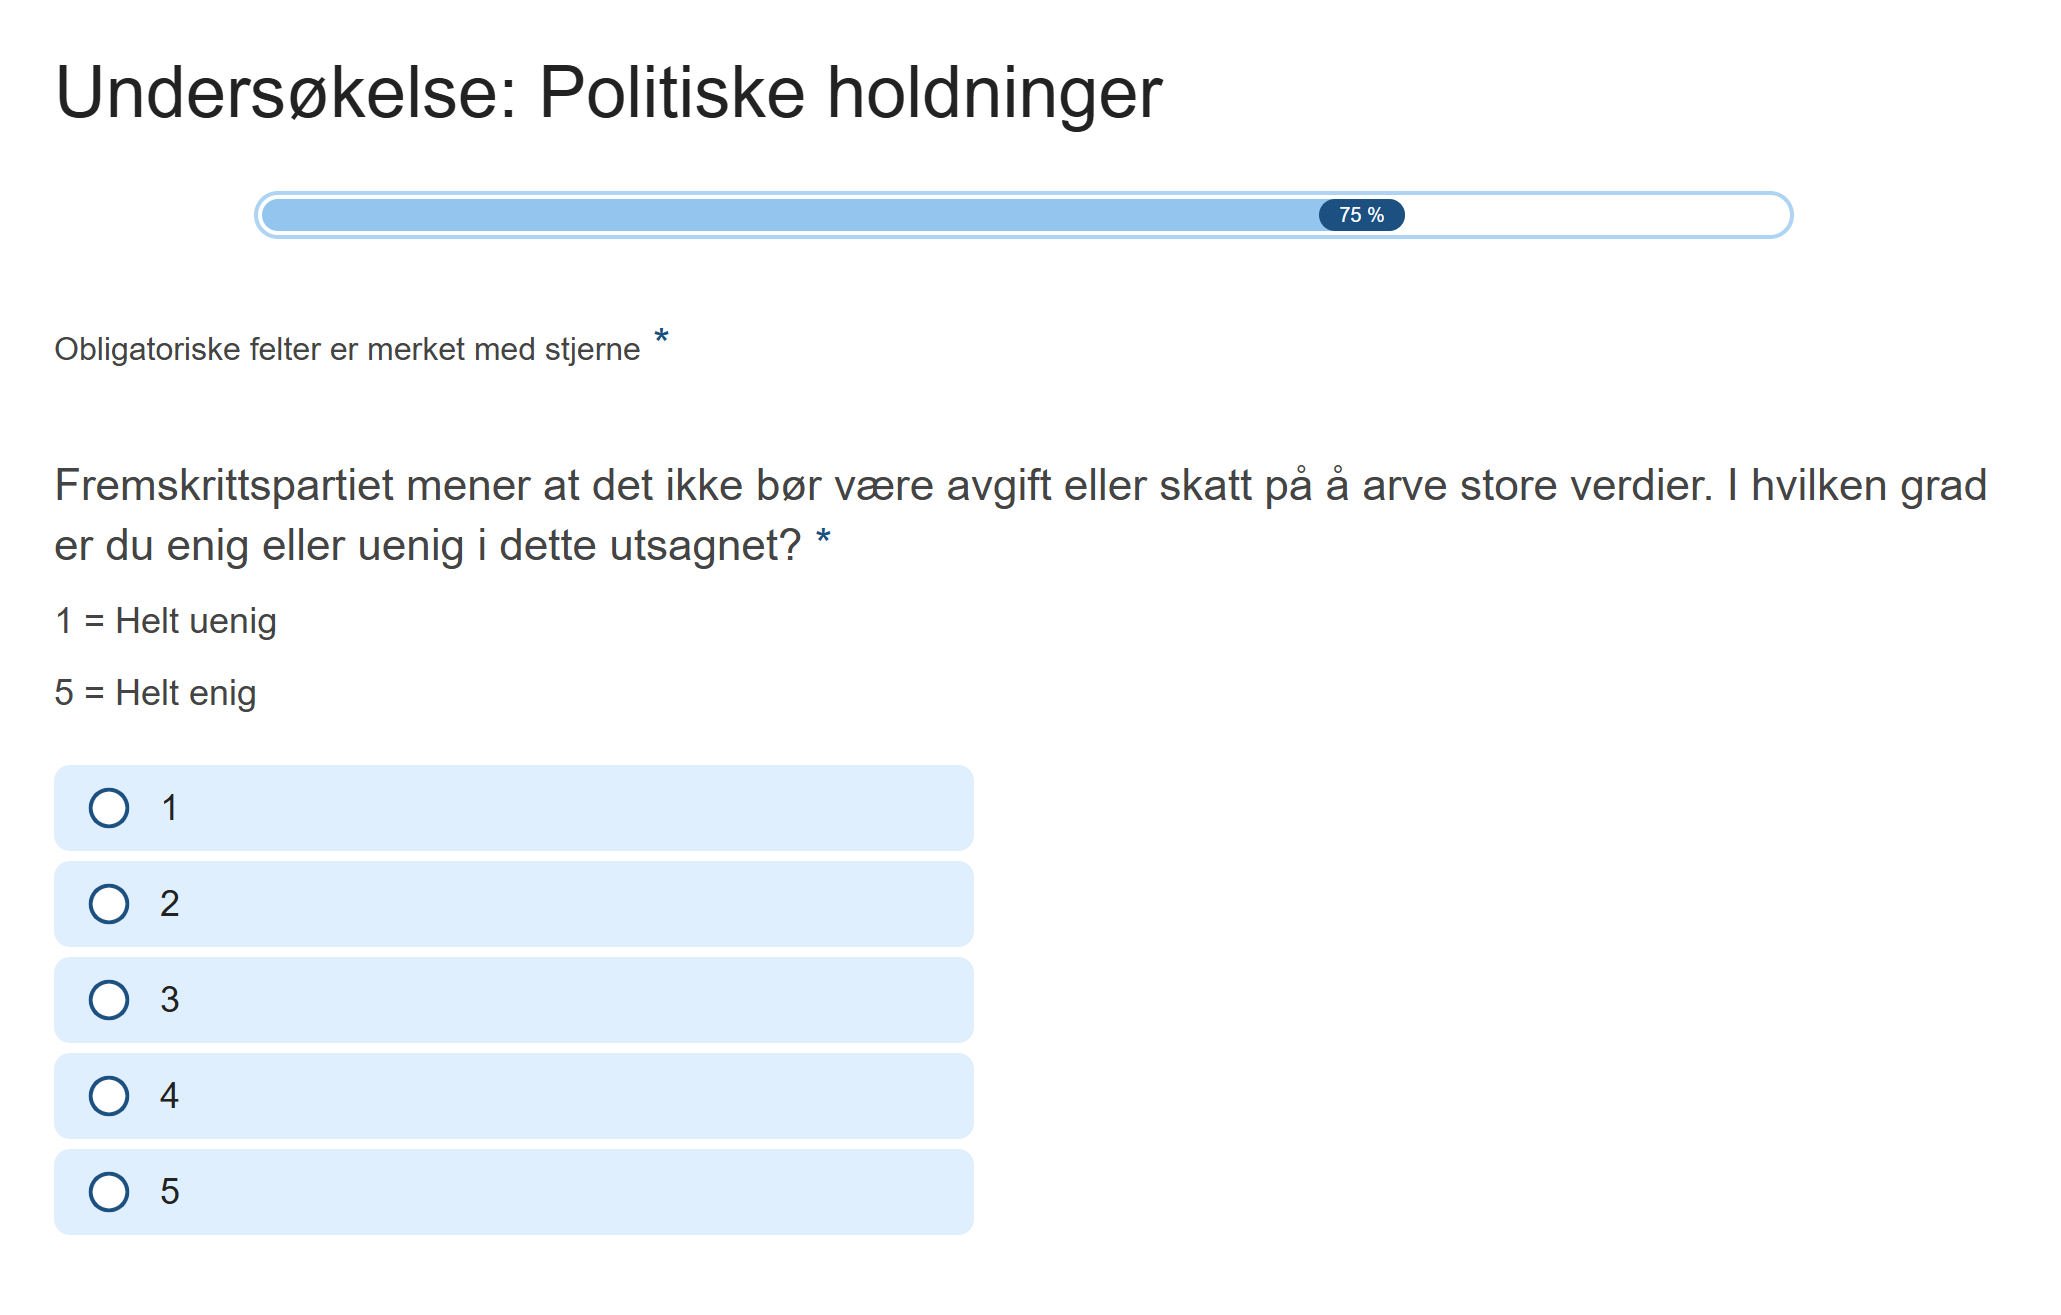Click the light-blue filled part of progress bar
The width and height of the screenshot is (2061, 1315).
pos(790,215)
